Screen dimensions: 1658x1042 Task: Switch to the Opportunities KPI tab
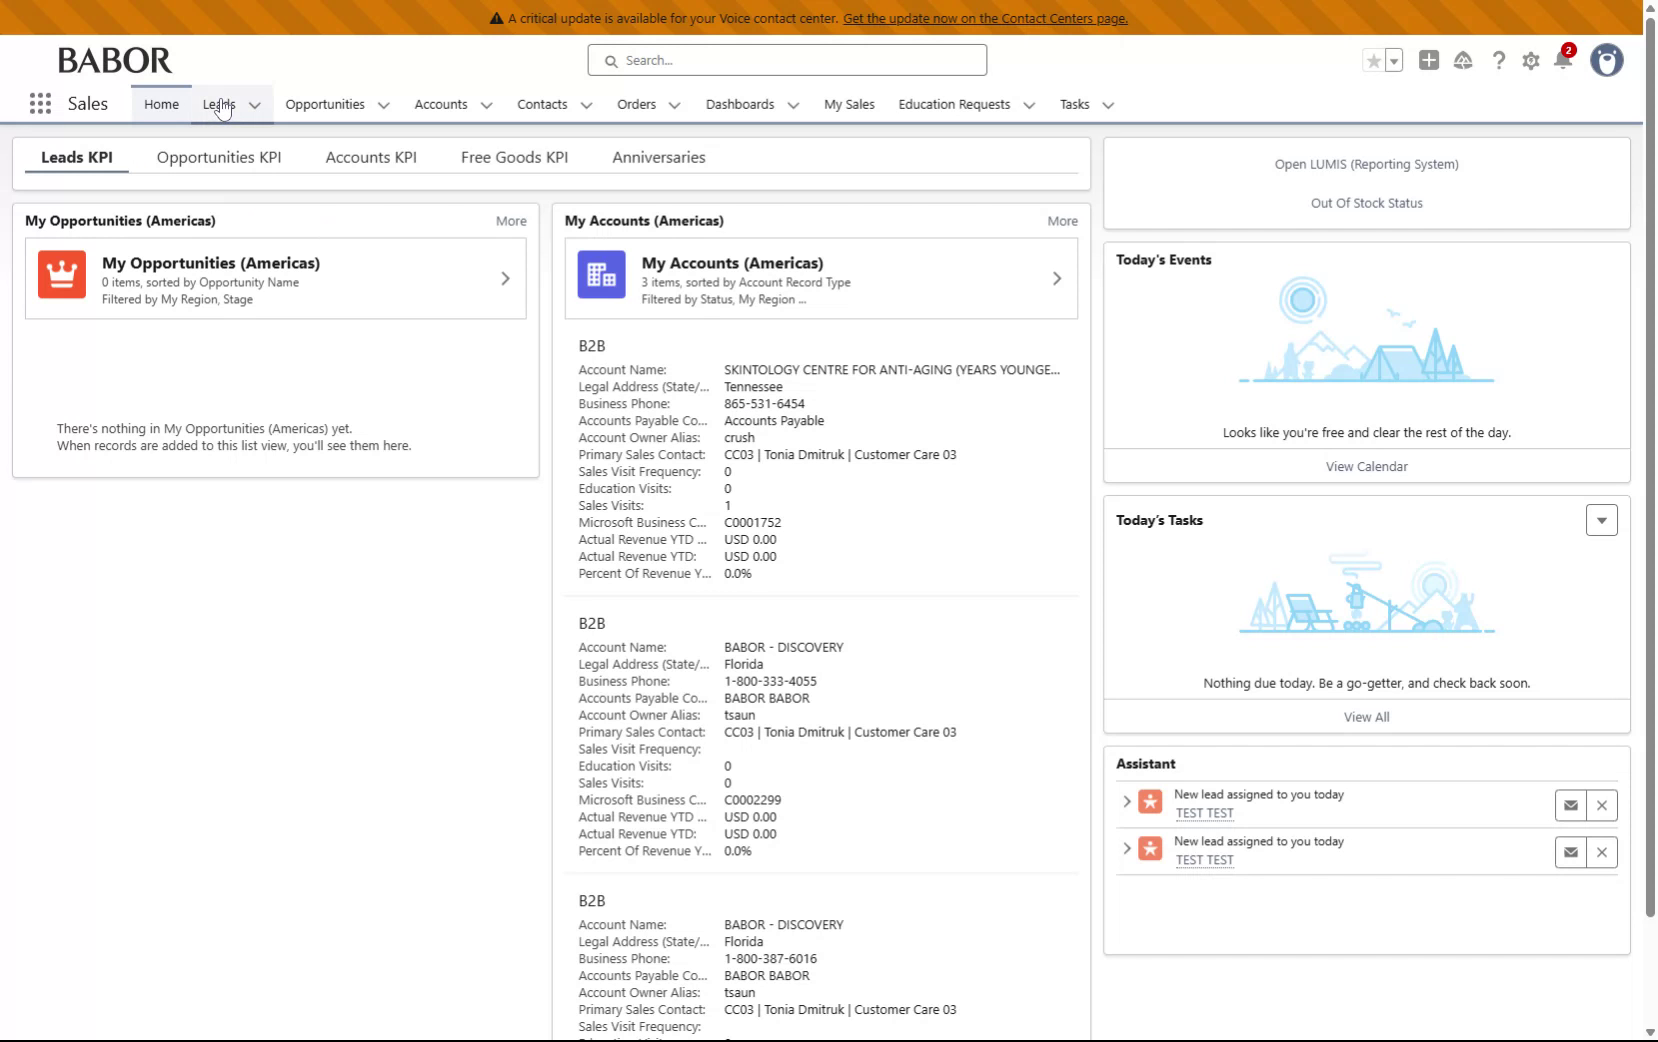(218, 157)
